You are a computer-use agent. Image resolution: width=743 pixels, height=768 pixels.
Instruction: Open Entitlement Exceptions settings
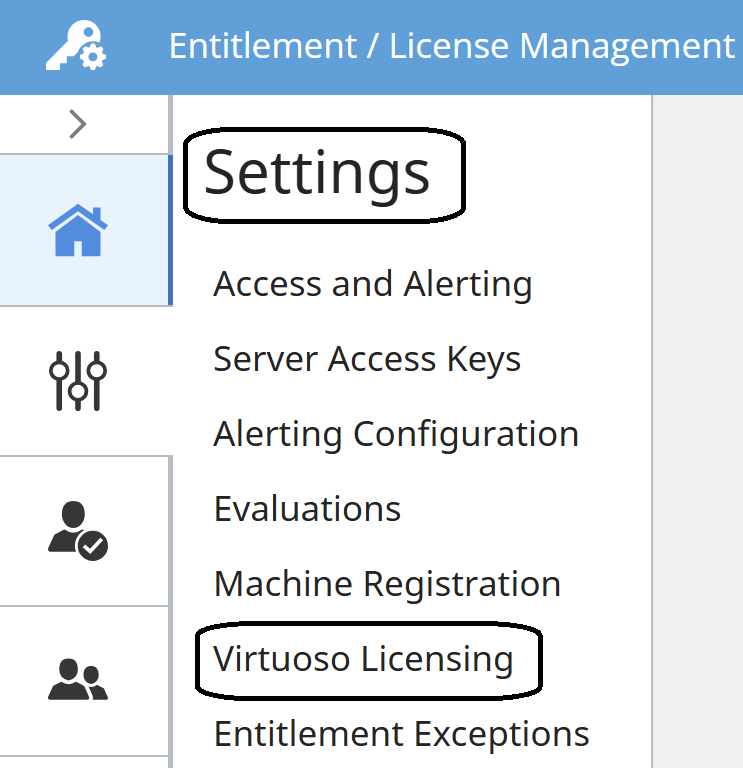401,734
